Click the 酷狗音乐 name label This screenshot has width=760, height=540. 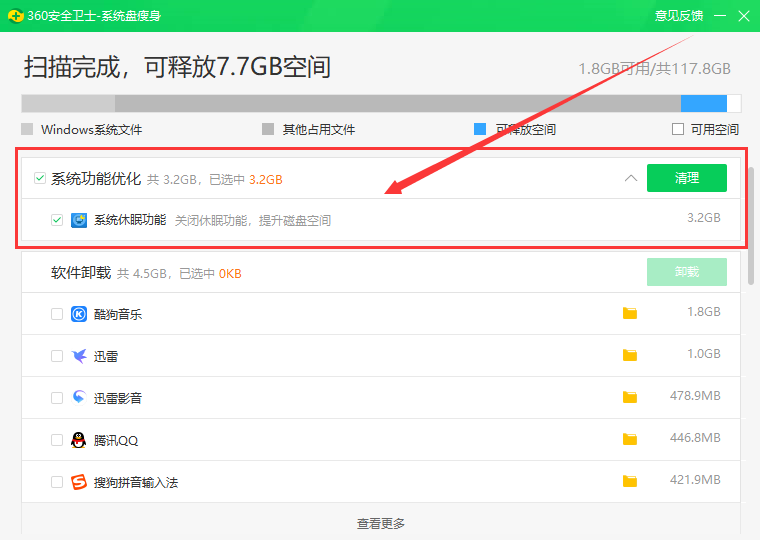[118, 315]
